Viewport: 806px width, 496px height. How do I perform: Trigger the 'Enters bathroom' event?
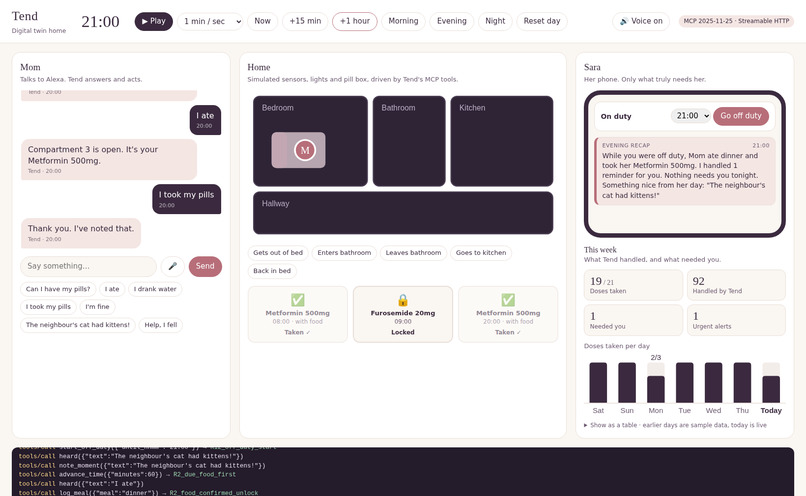click(344, 253)
